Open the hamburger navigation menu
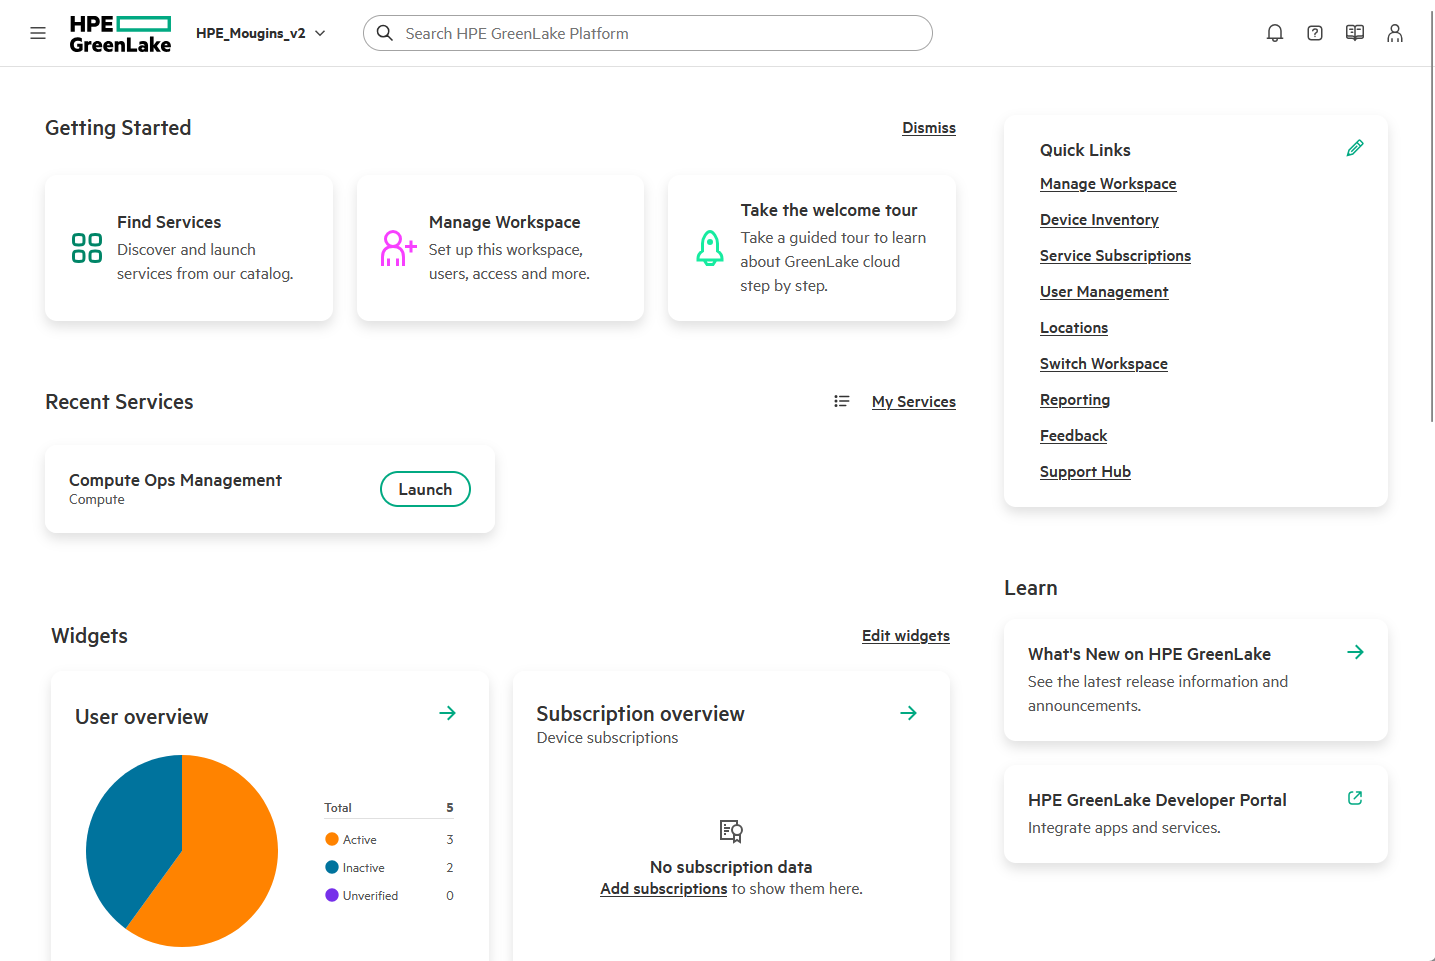 38,33
